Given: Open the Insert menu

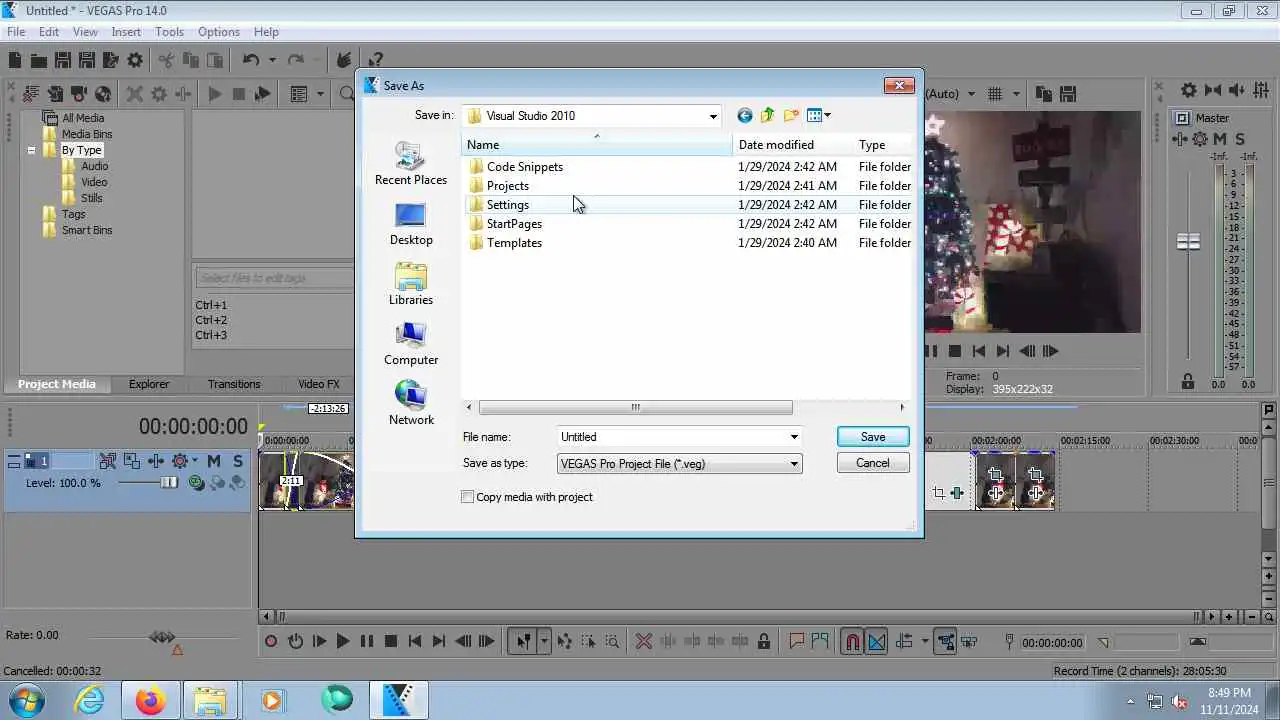Looking at the screenshot, I should (126, 32).
